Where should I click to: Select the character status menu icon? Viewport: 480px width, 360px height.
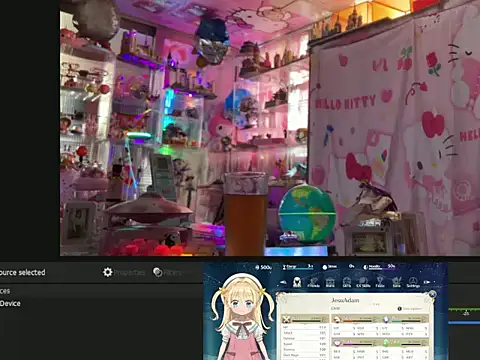click(297, 282)
